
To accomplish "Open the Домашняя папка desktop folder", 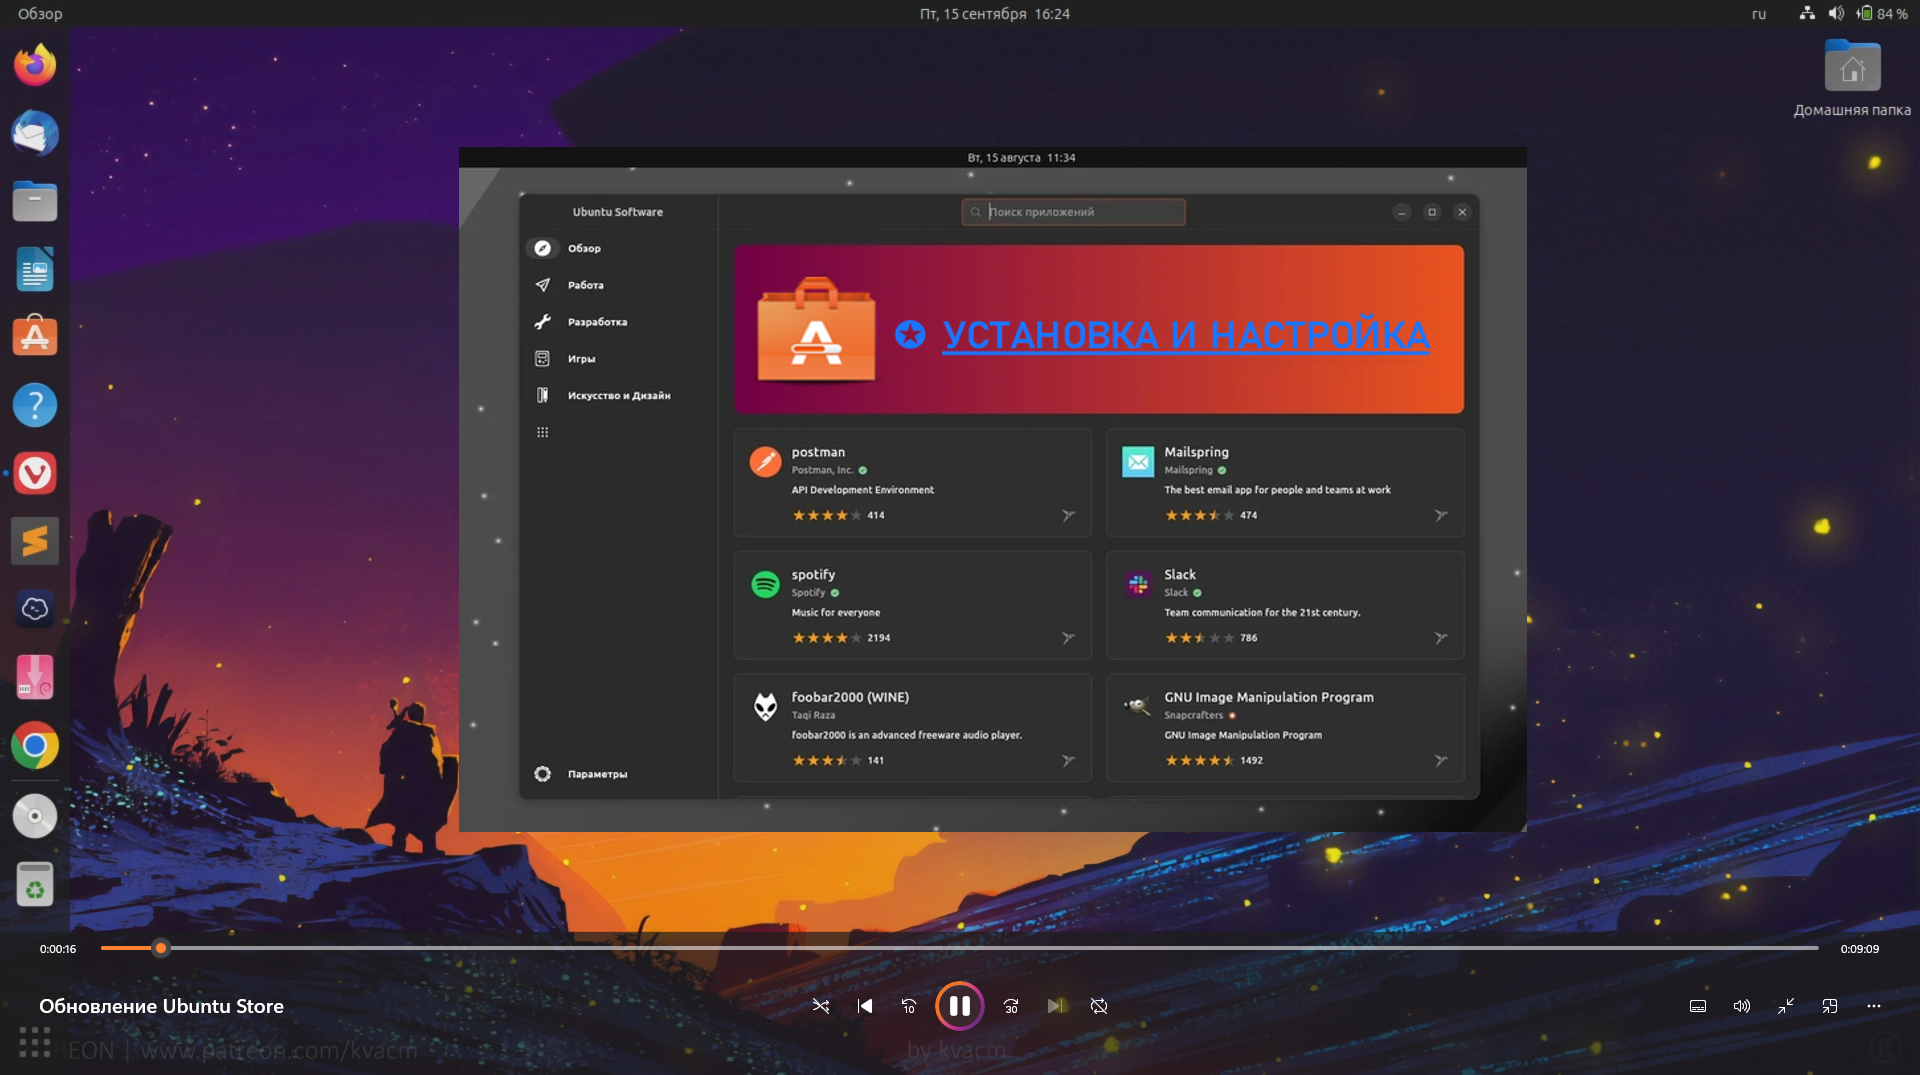I will pyautogui.click(x=1852, y=80).
